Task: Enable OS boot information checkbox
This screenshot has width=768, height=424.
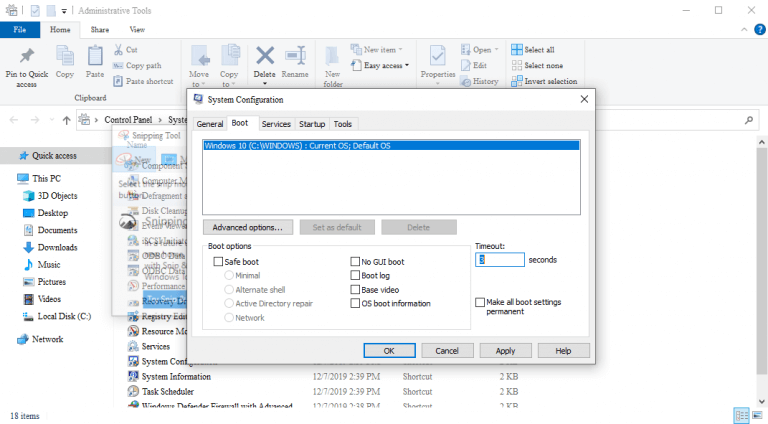Action: tap(355, 304)
